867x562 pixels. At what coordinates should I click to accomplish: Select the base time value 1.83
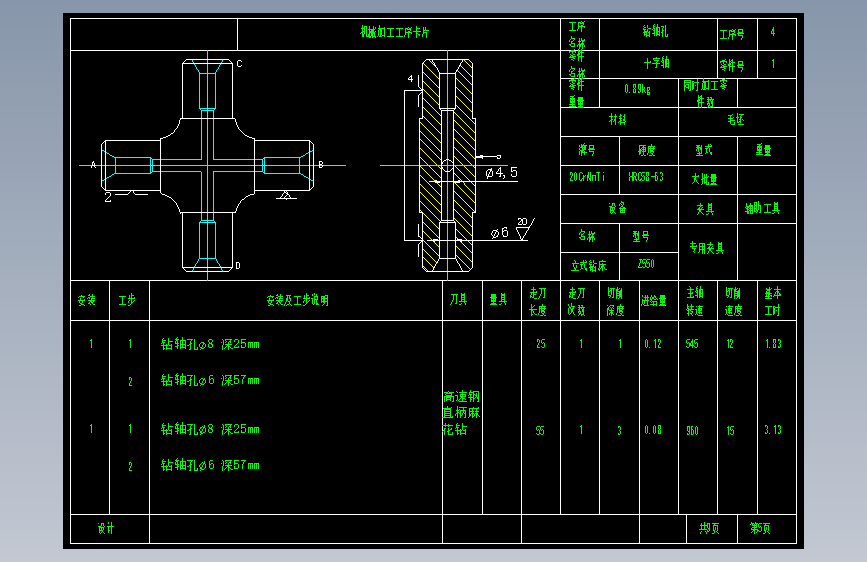[x=774, y=344]
